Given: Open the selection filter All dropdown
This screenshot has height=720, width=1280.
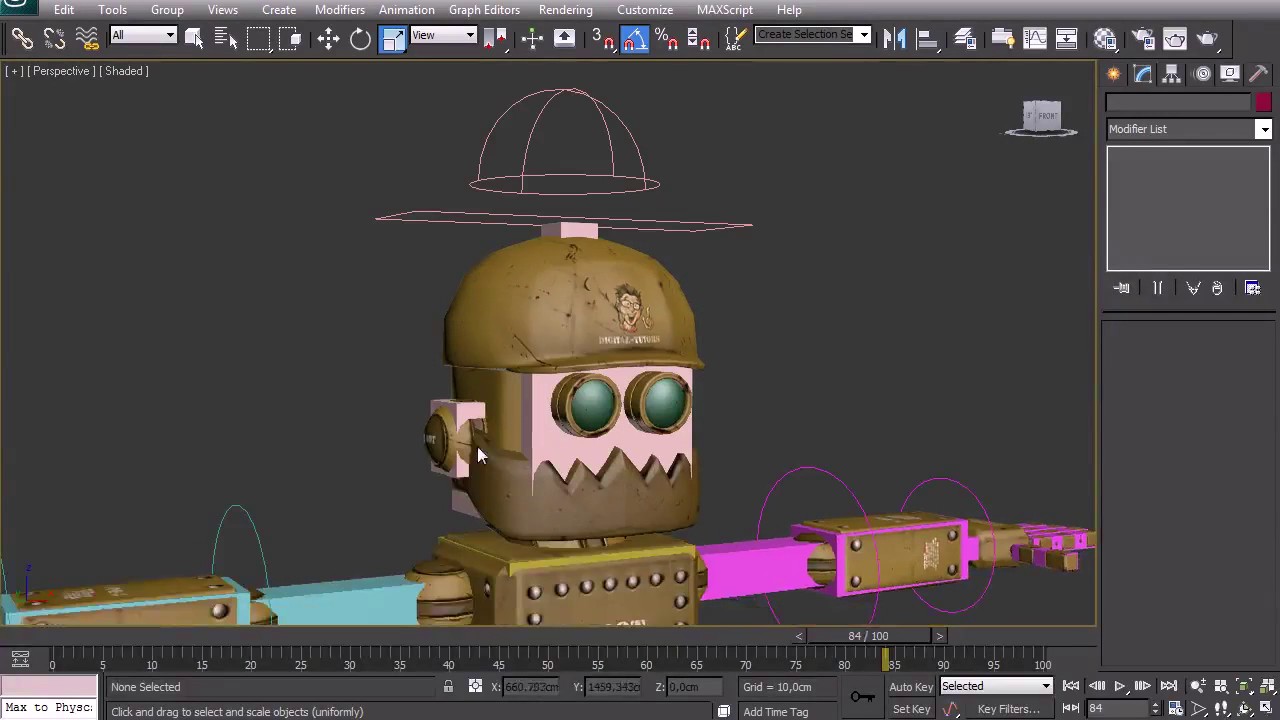Looking at the screenshot, I should [x=144, y=36].
